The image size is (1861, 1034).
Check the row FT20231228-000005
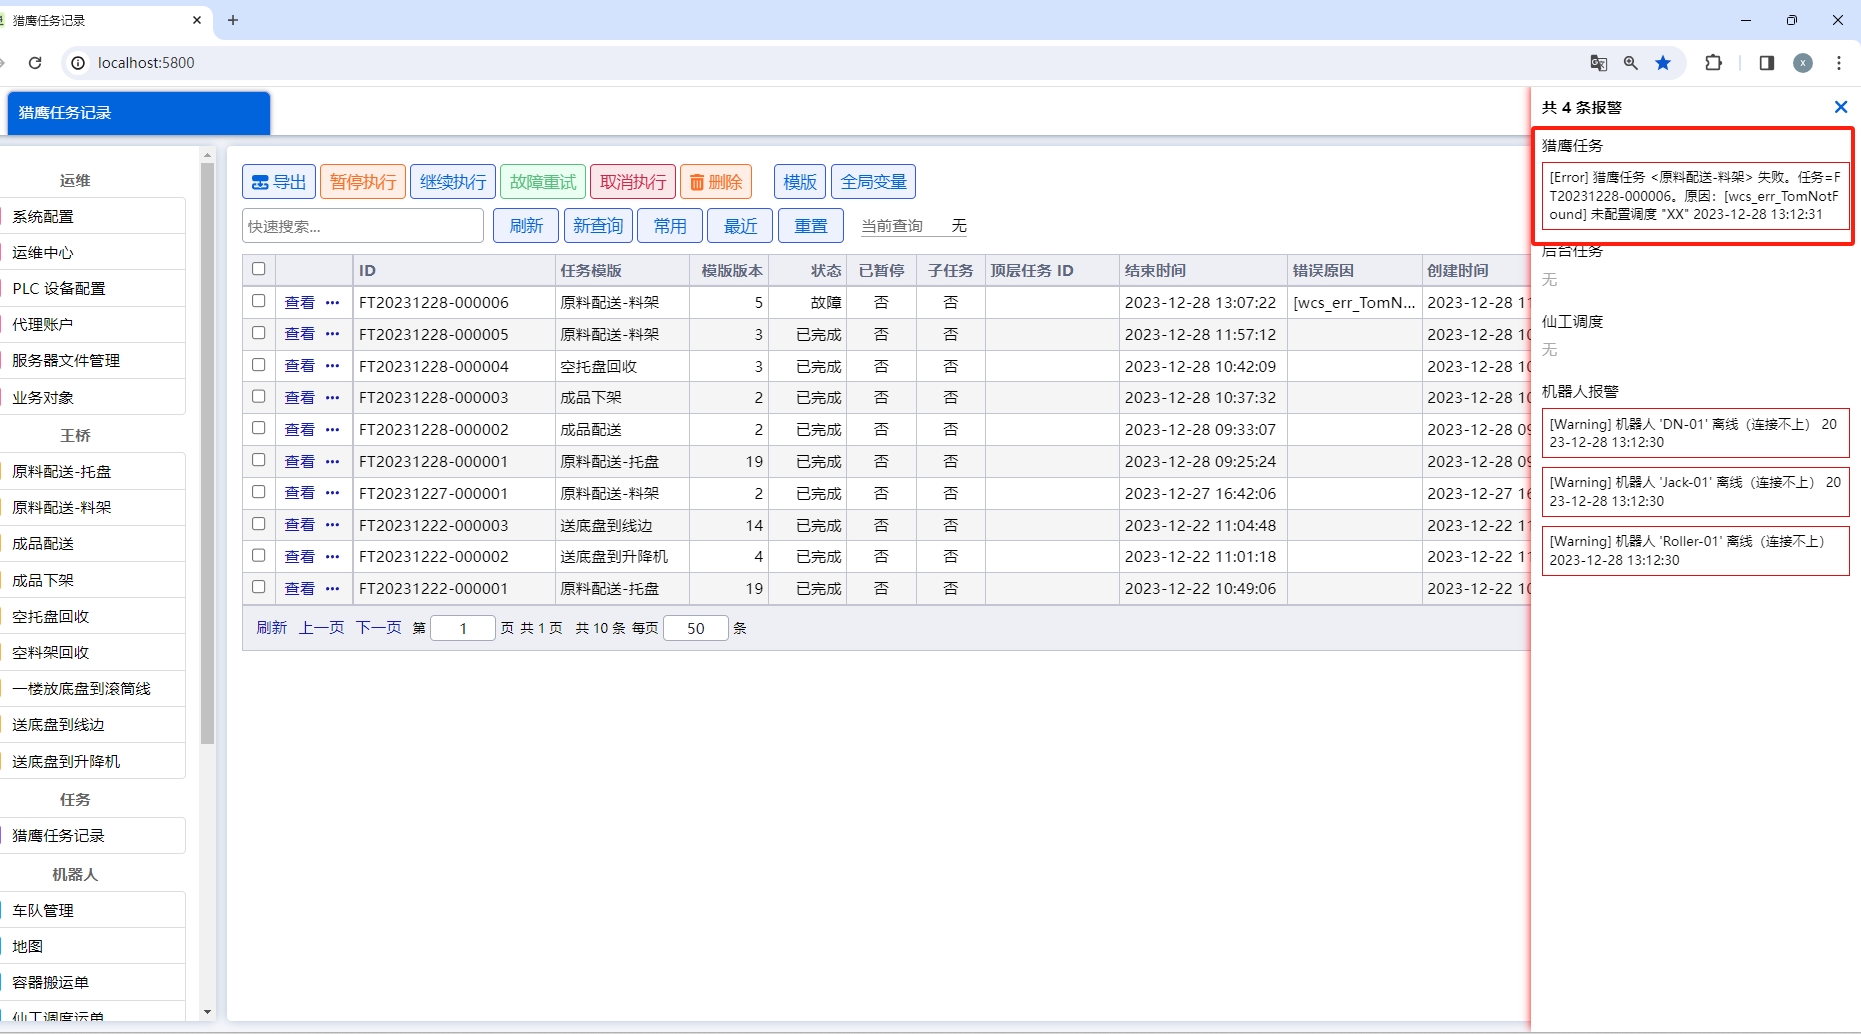click(x=259, y=333)
